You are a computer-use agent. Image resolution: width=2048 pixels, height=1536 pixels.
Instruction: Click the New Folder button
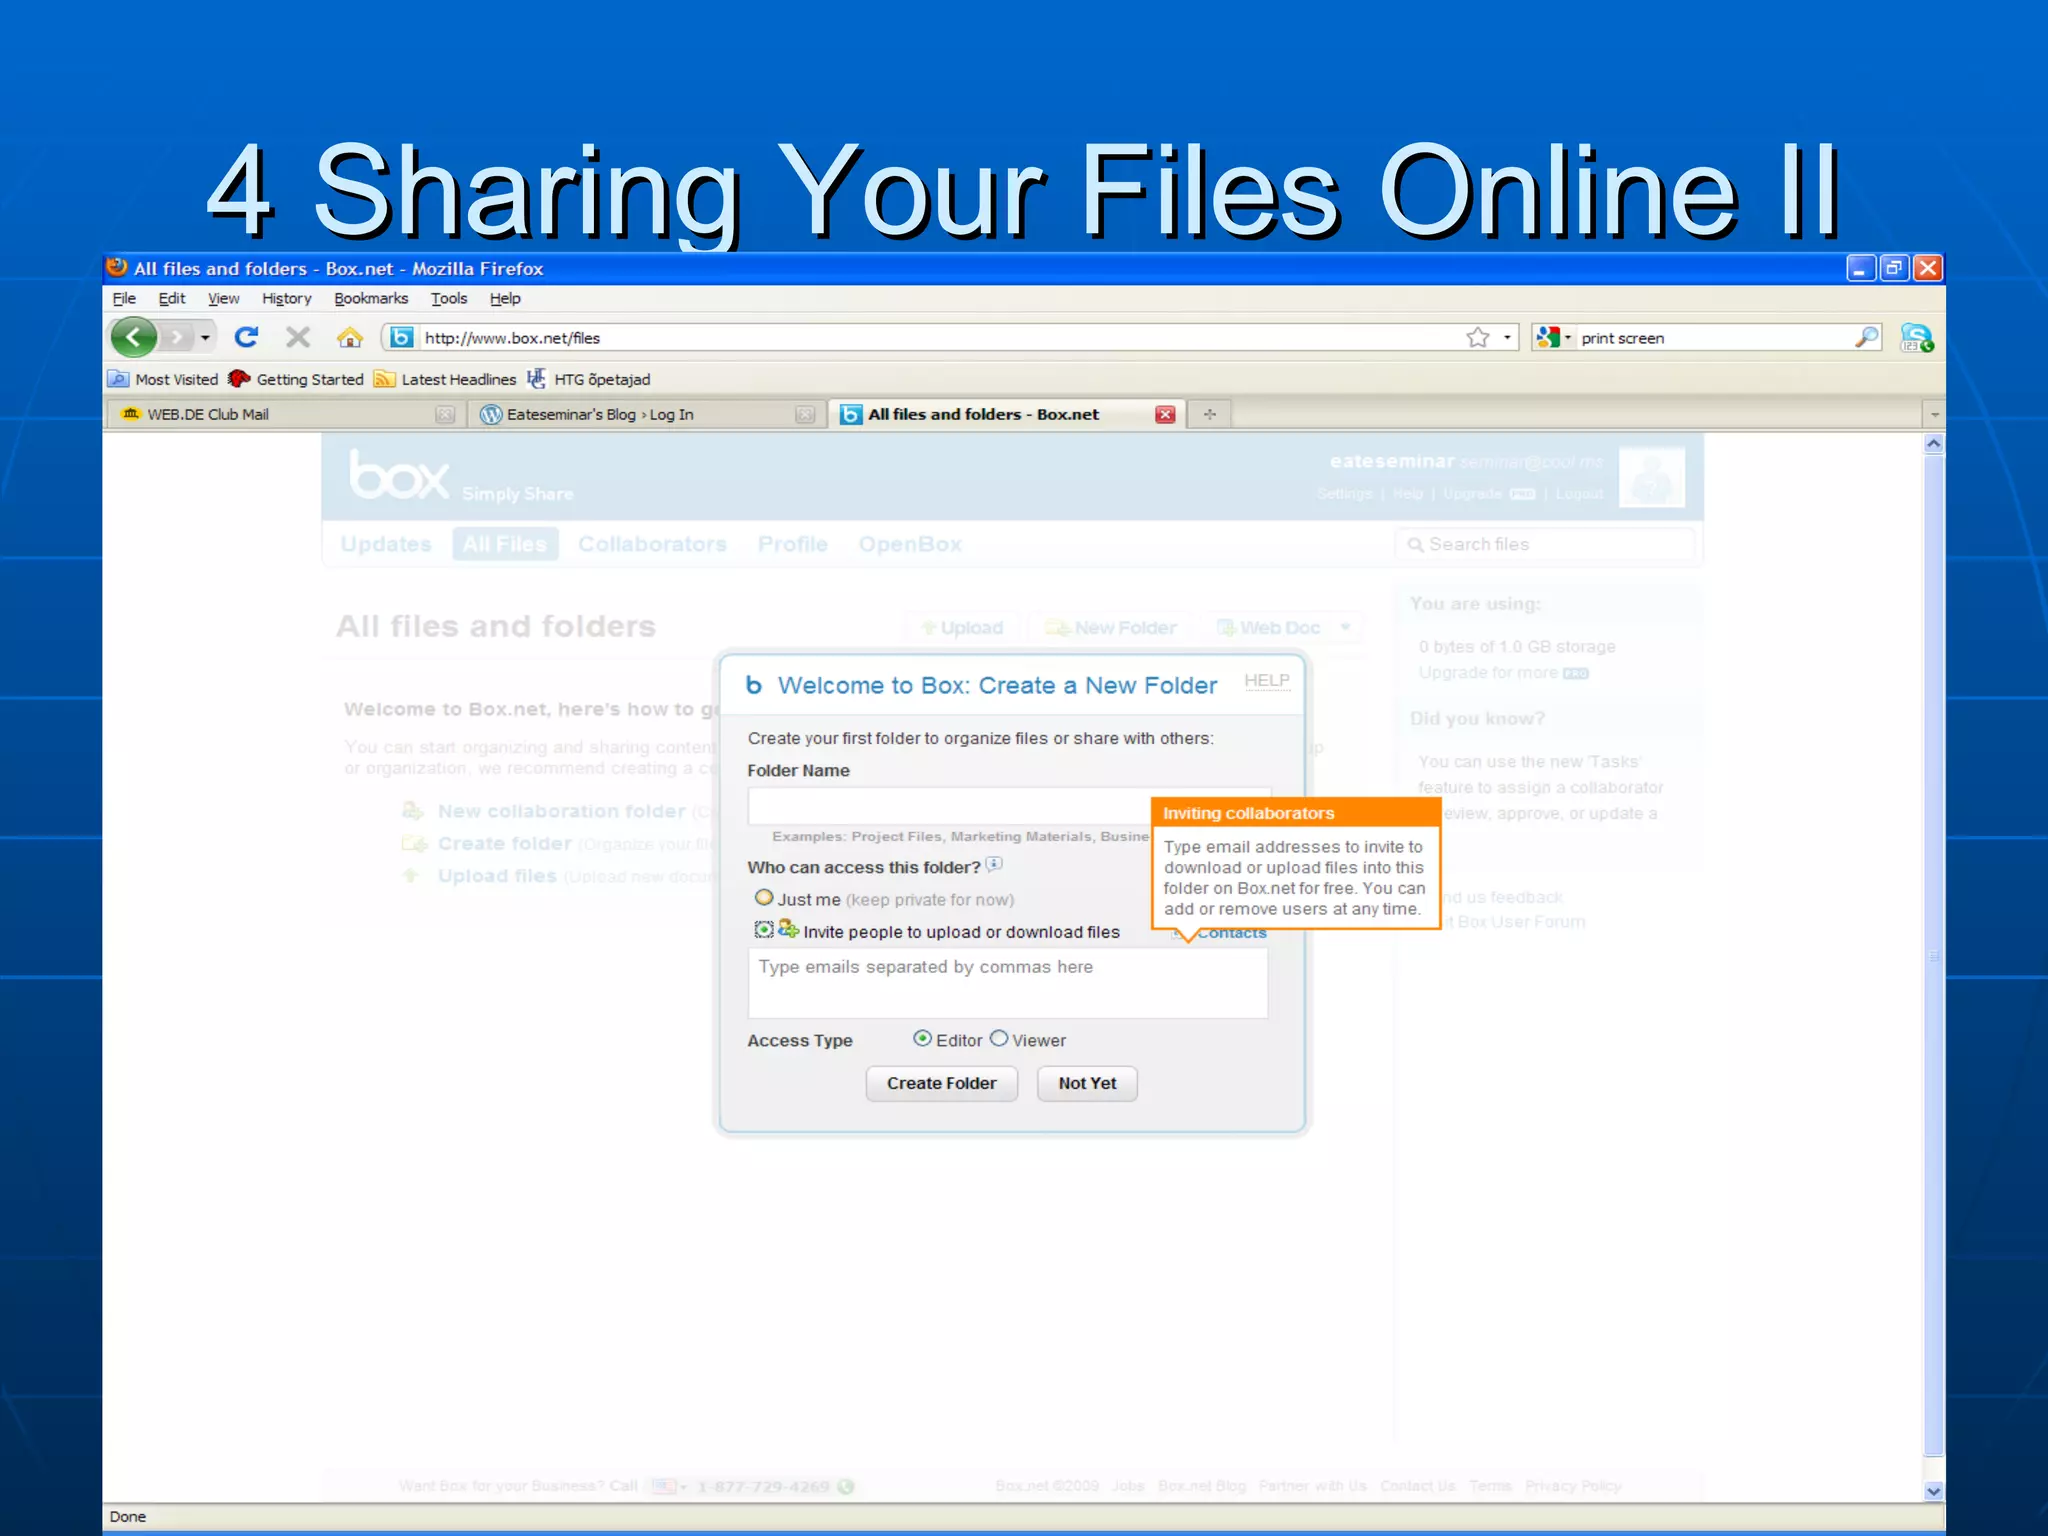[x=1110, y=628]
